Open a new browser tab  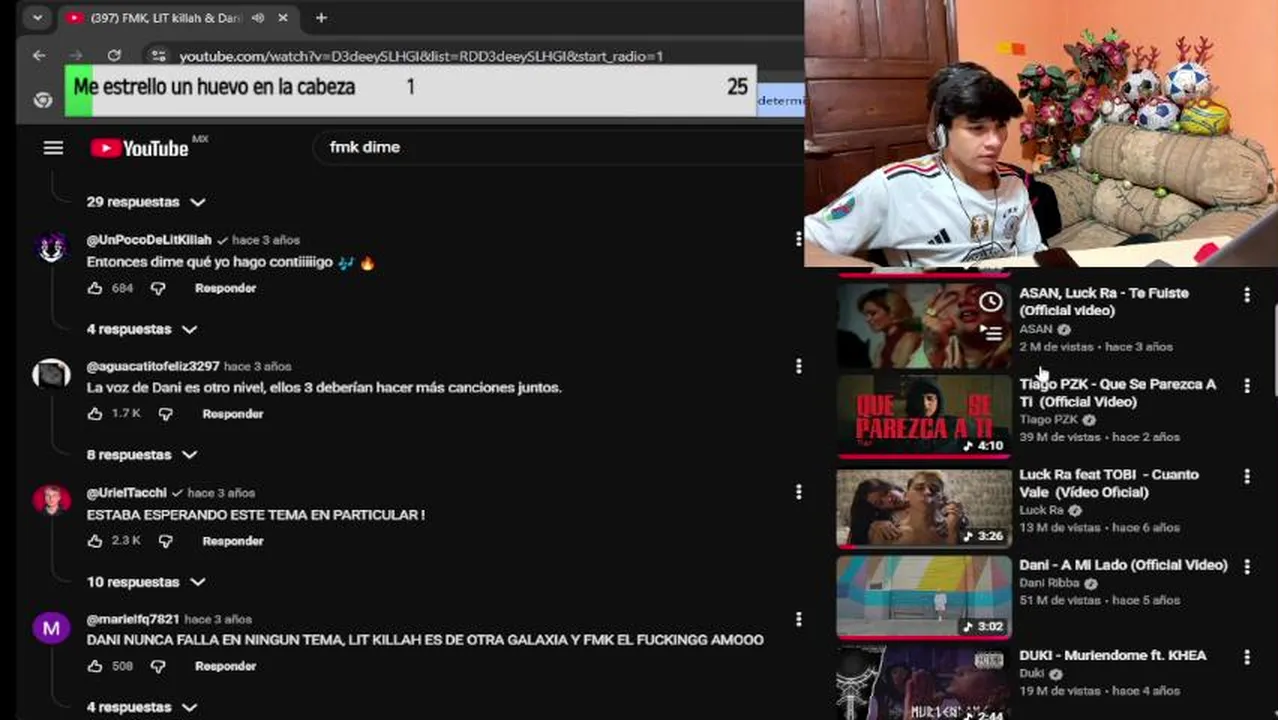click(x=321, y=18)
